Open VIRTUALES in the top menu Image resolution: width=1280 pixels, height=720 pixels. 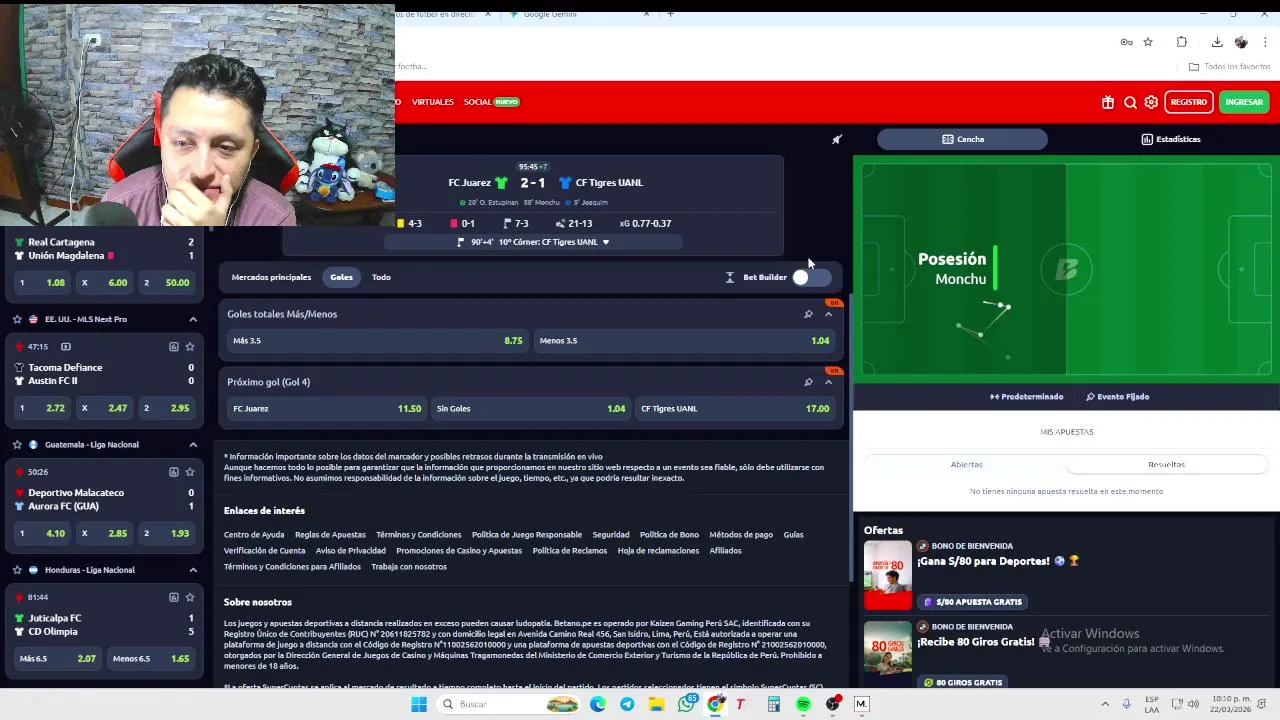click(433, 102)
